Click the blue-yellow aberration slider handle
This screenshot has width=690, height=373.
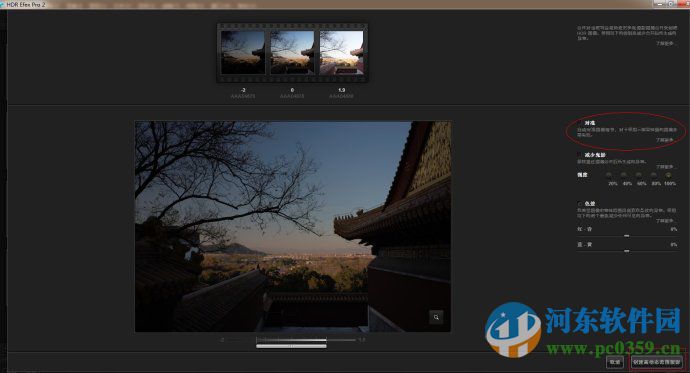[x=627, y=251]
